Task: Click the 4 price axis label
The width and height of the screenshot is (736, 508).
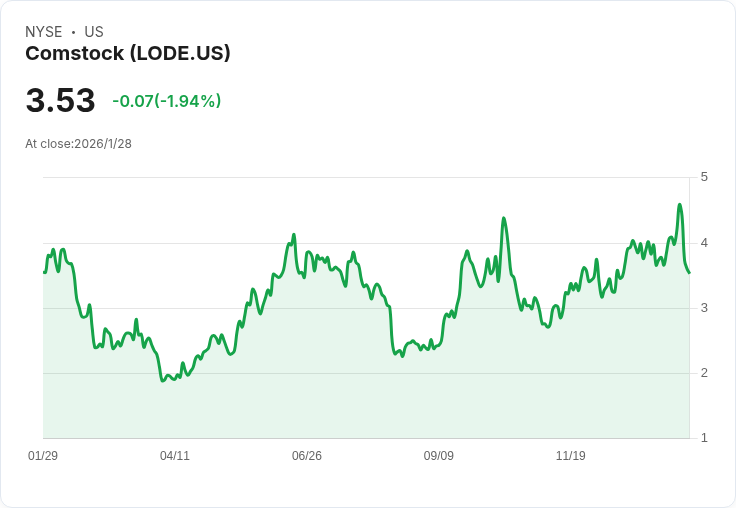Action: (x=704, y=243)
